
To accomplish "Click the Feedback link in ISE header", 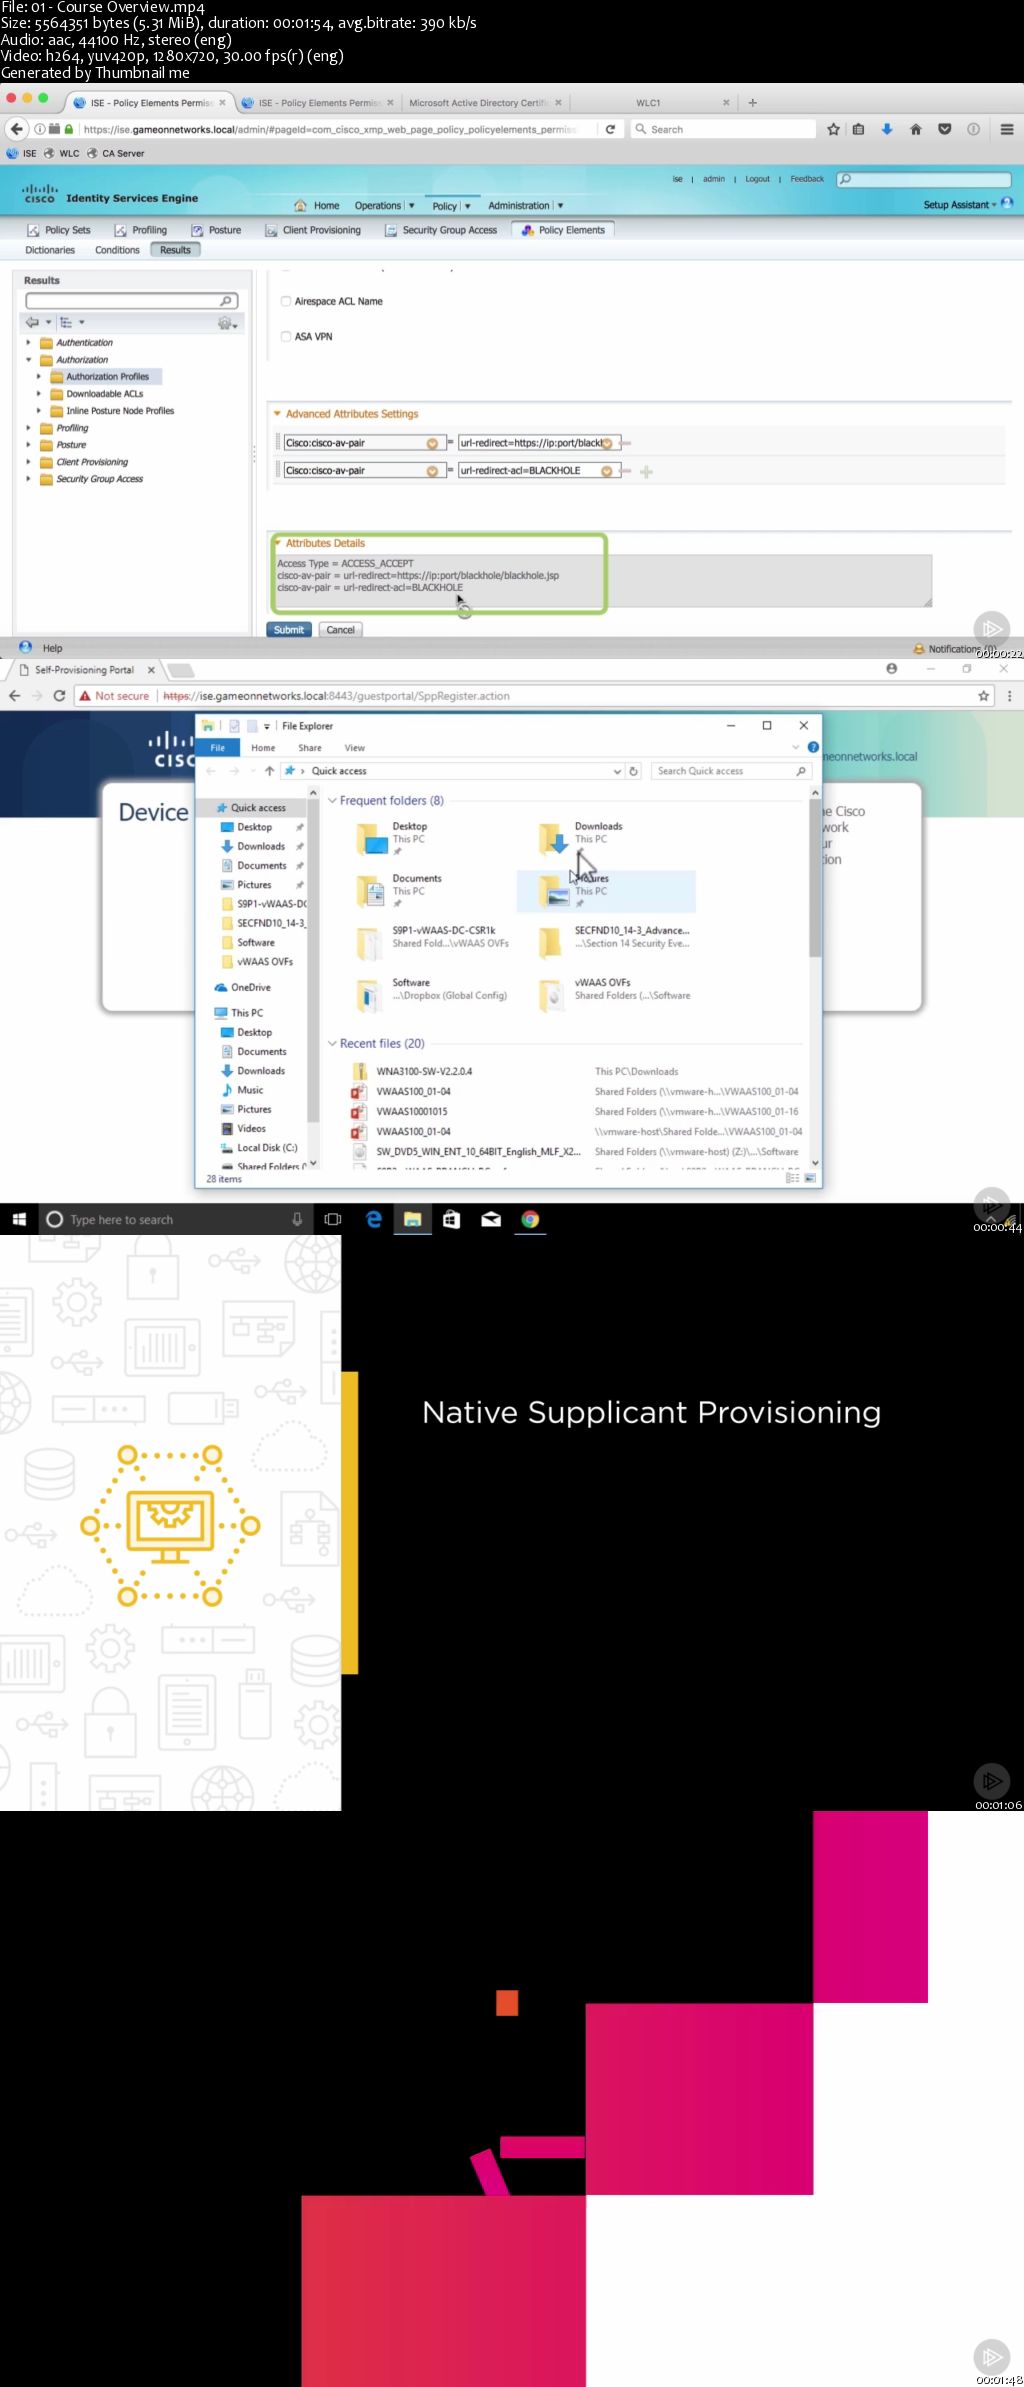I will click(807, 179).
